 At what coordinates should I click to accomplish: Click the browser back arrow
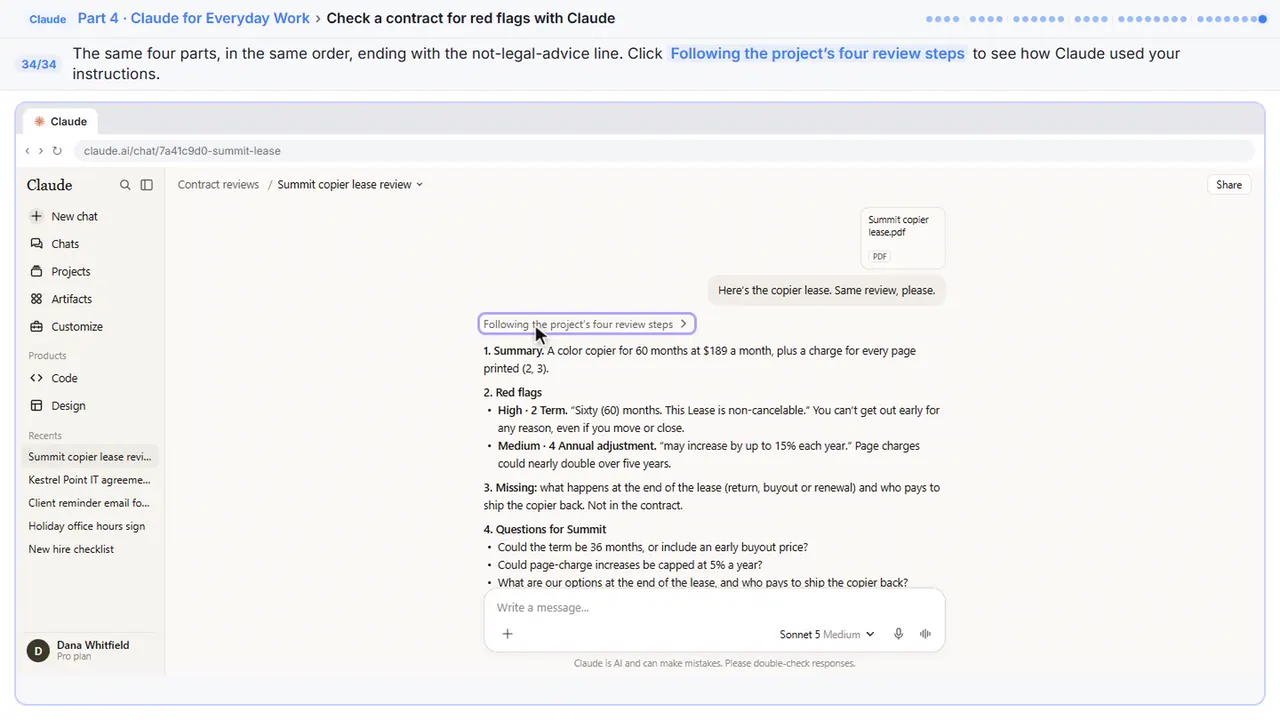click(x=27, y=151)
